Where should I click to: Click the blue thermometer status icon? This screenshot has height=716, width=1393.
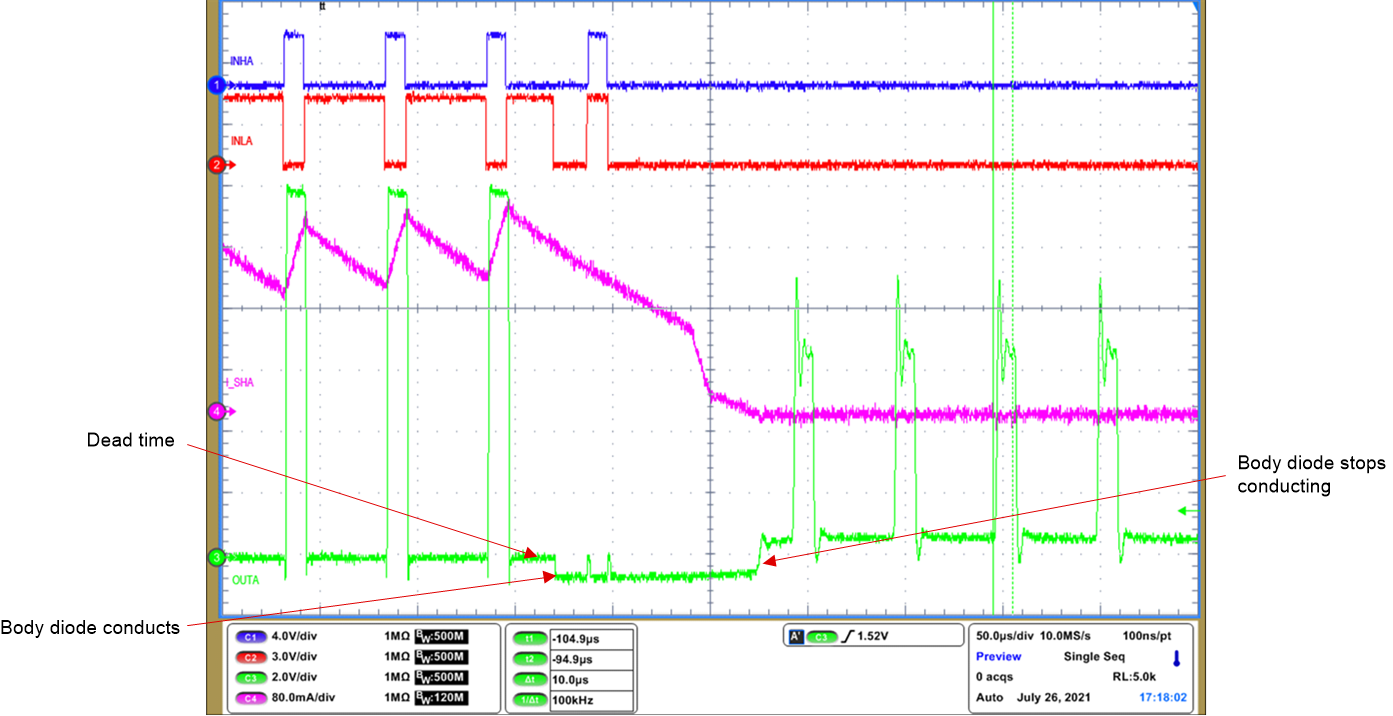click(x=1177, y=658)
